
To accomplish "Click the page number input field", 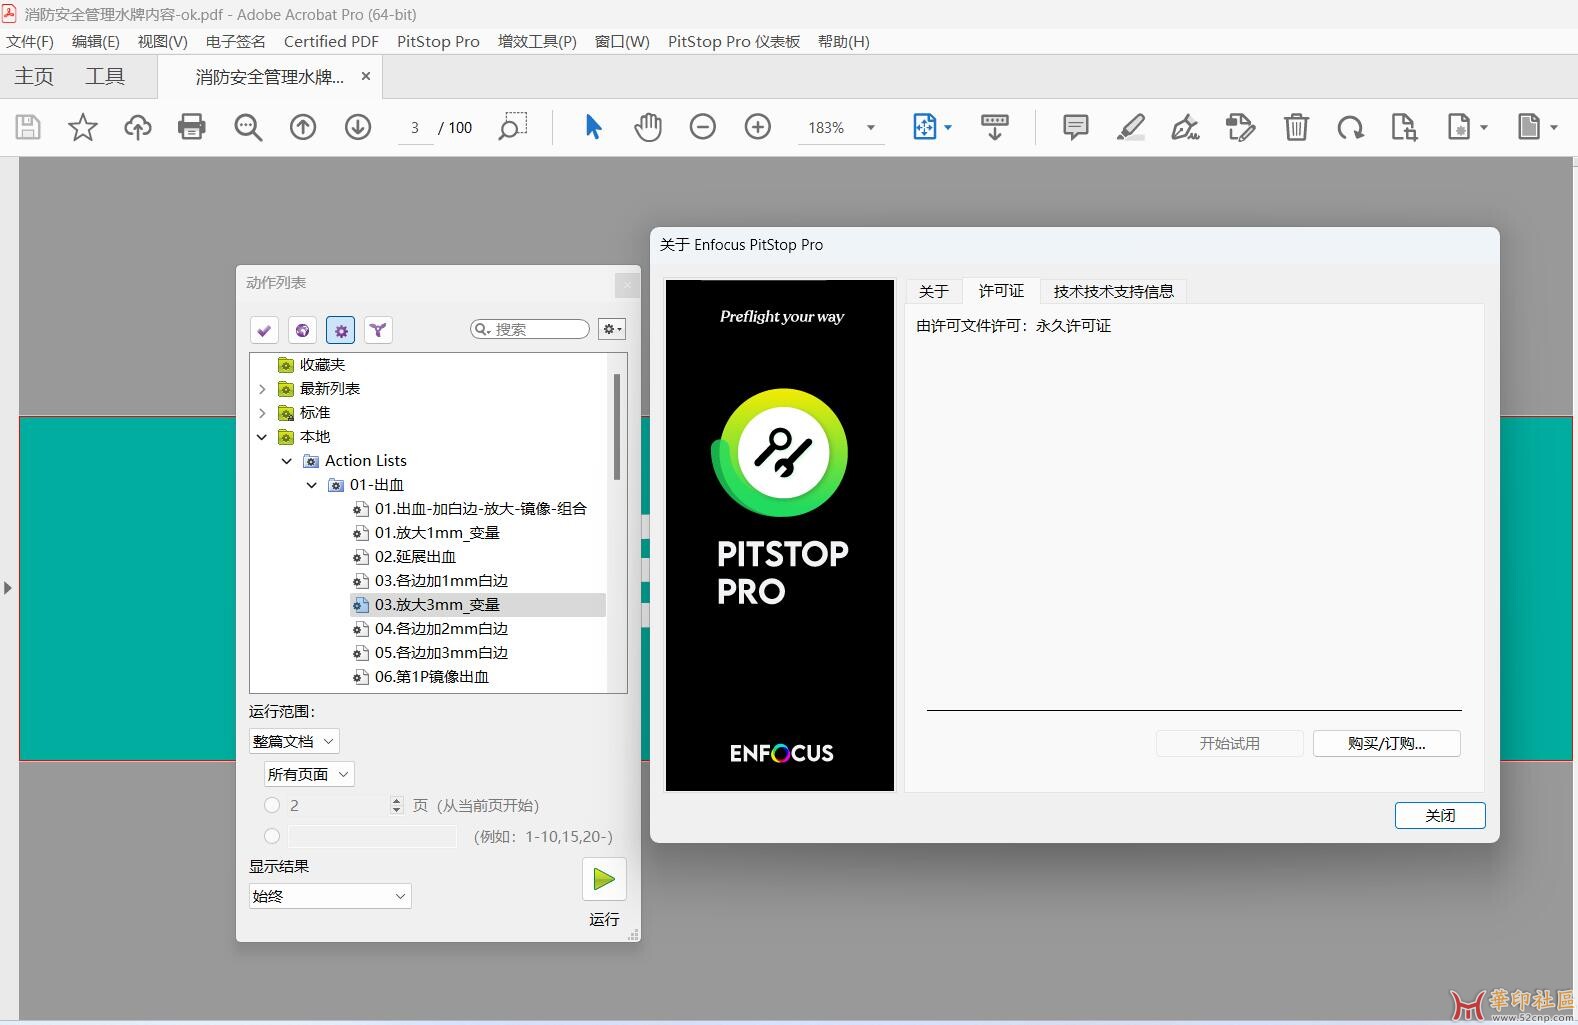I will (x=415, y=128).
